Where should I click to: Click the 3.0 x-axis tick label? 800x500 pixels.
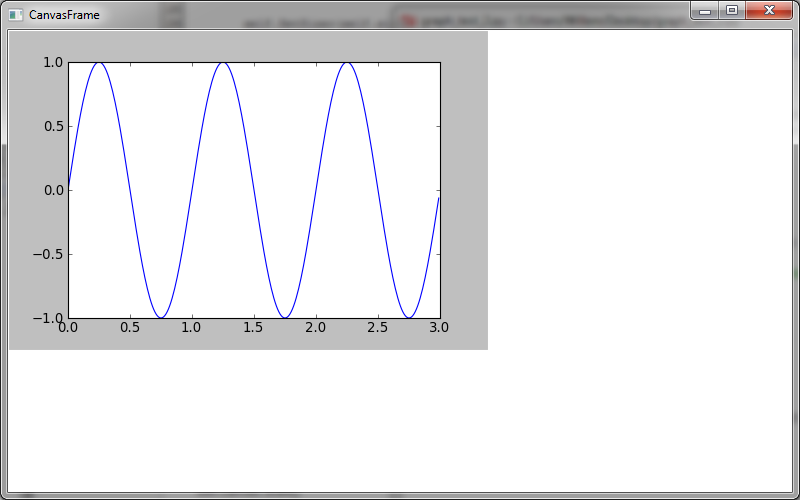click(438, 328)
